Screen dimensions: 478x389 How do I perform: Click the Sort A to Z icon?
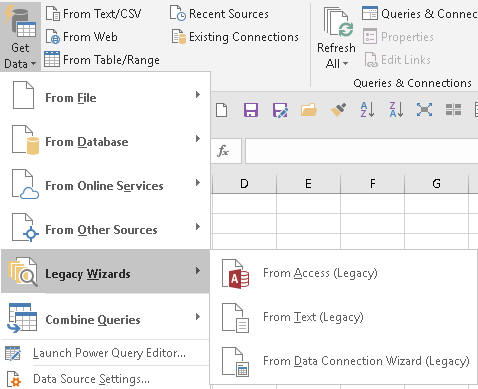click(367, 110)
